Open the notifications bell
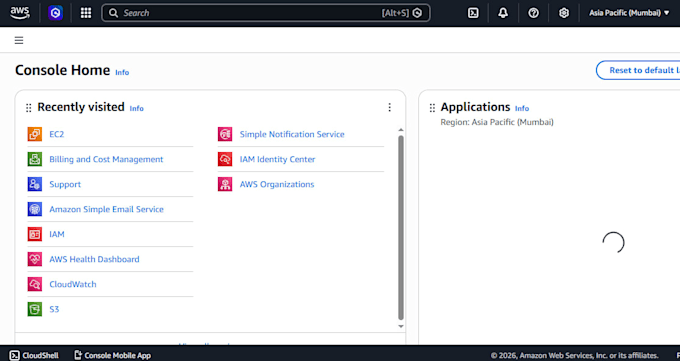Viewport: 680px width, 361px height. pos(503,13)
